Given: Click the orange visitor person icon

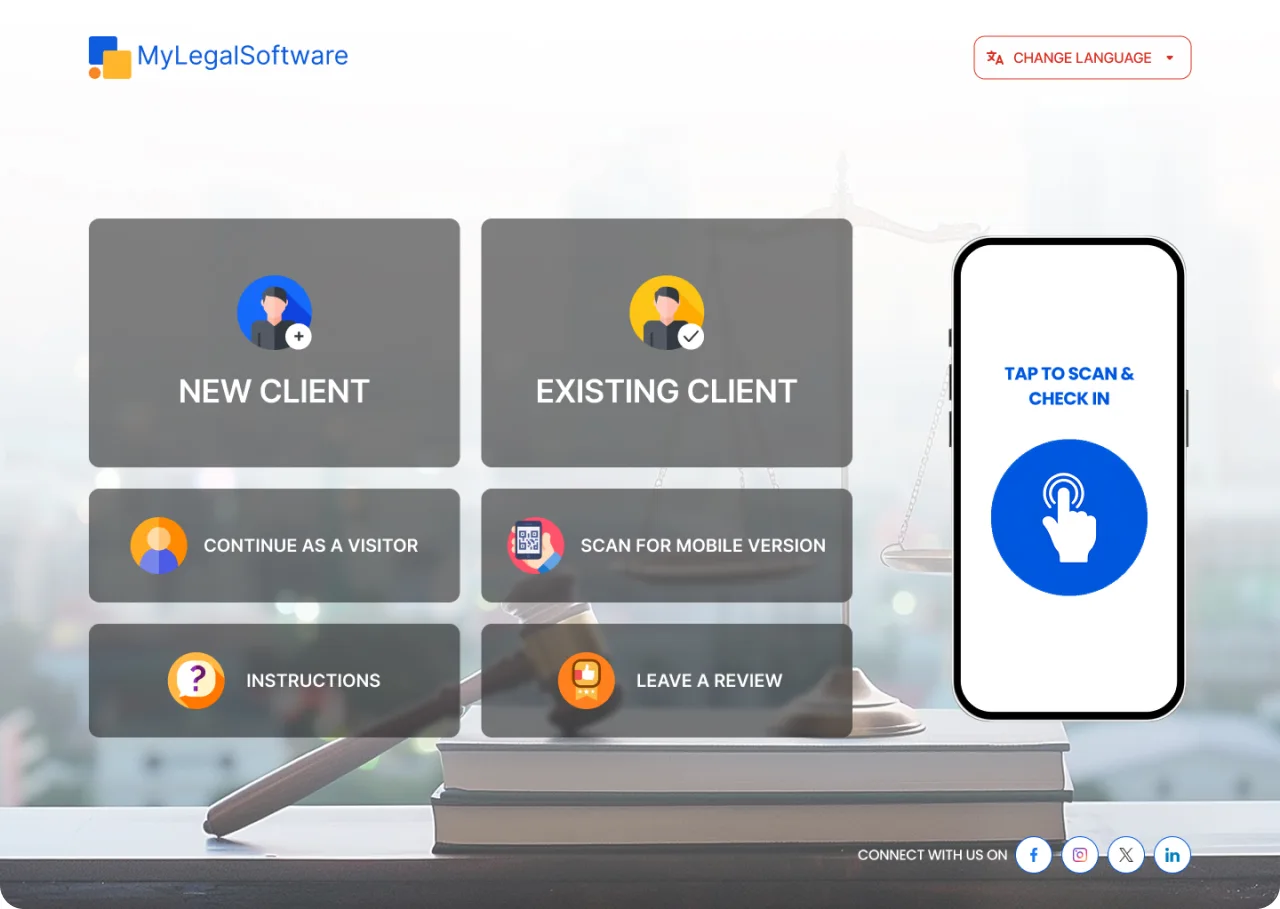Looking at the screenshot, I should click(x=159, y=546).
